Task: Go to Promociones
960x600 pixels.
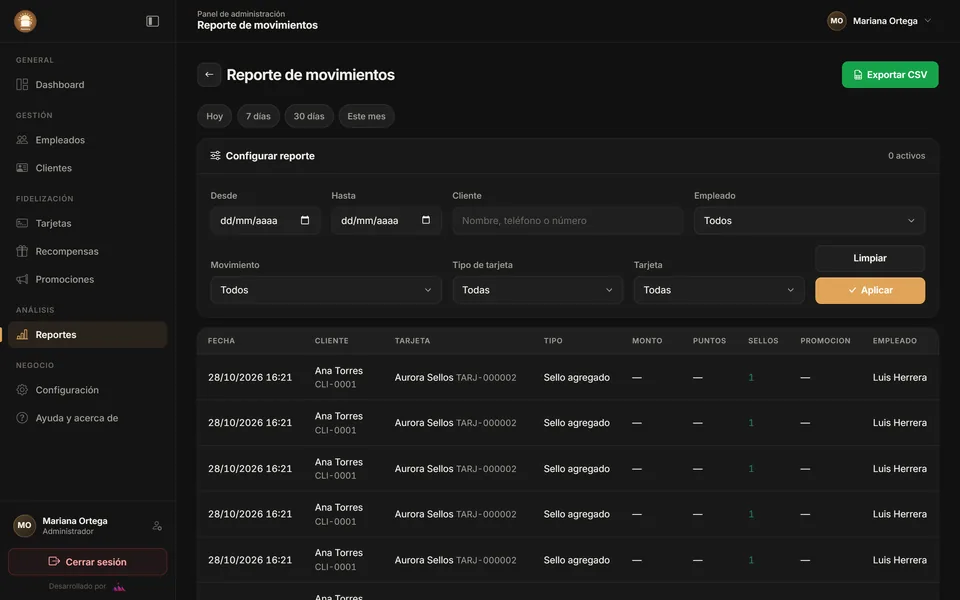Action: [88, 279]
